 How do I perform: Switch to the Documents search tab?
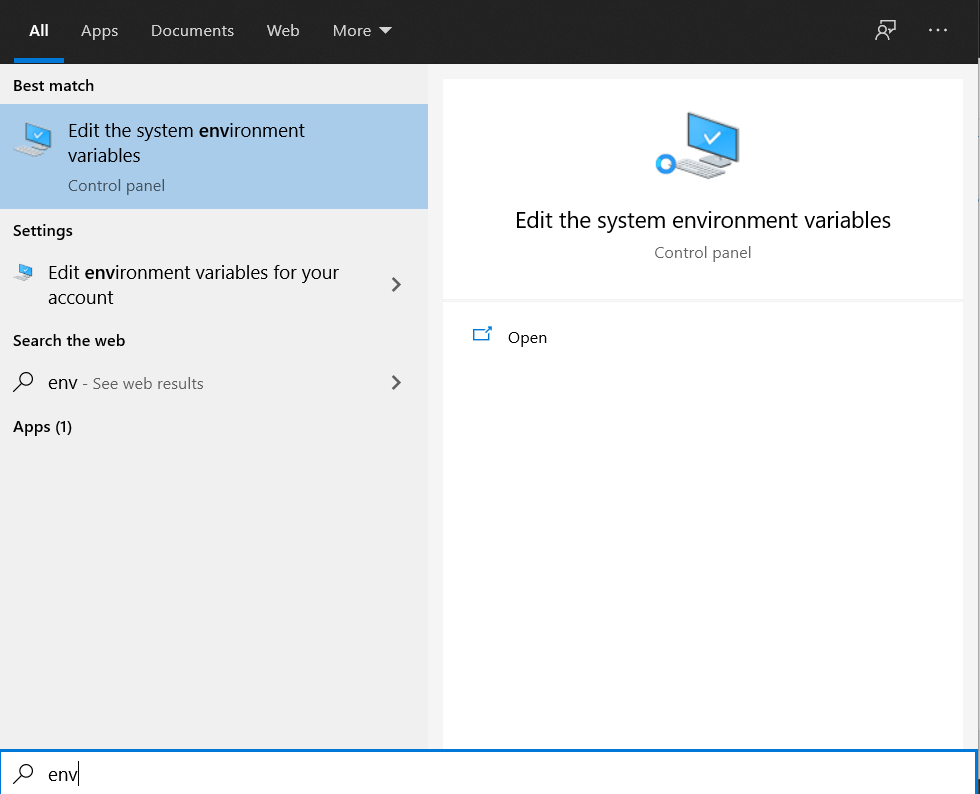coord(192,31)
